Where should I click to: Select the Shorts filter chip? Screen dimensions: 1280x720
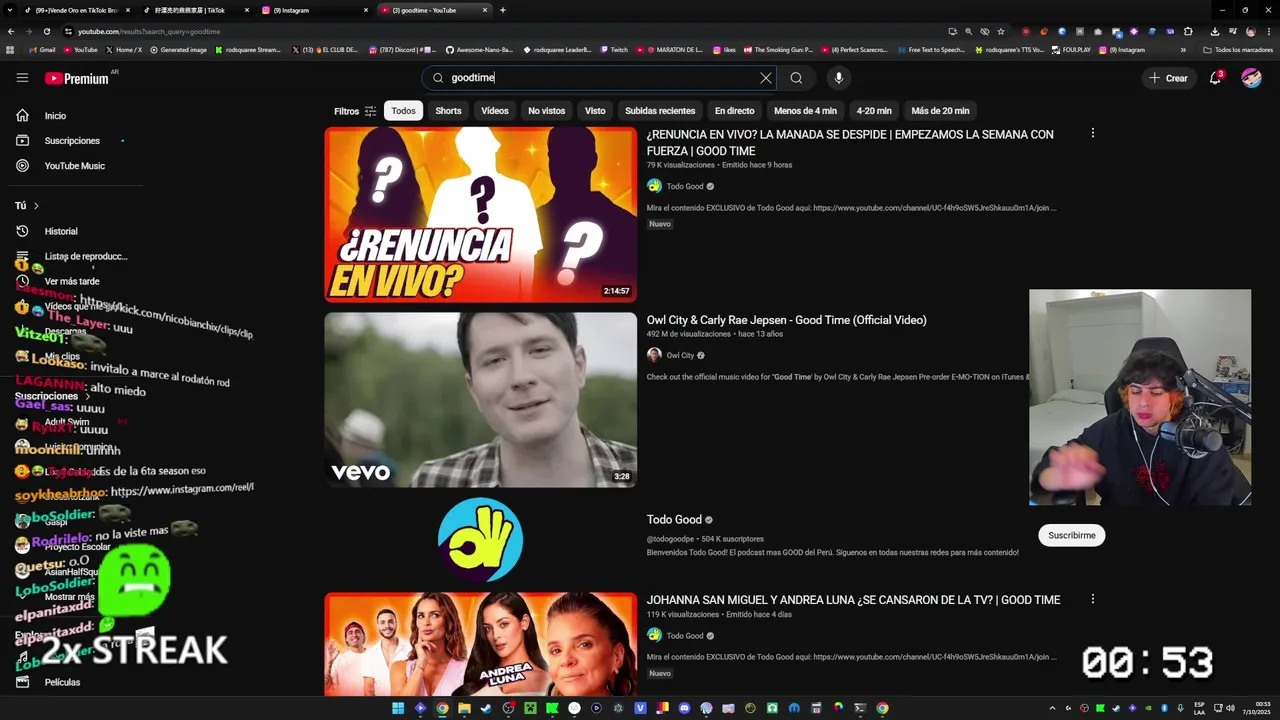pyautogui.click(x=448, y=111)
